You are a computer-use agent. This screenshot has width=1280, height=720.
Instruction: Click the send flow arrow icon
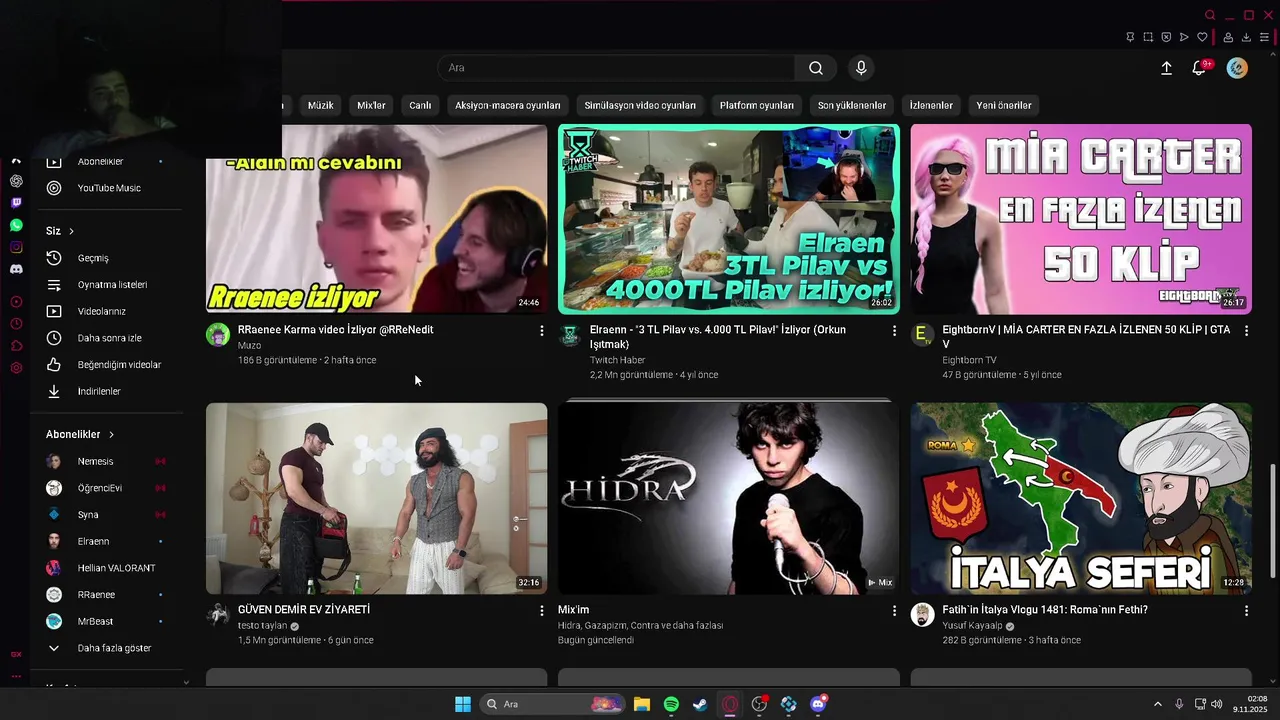[1184, 37]
